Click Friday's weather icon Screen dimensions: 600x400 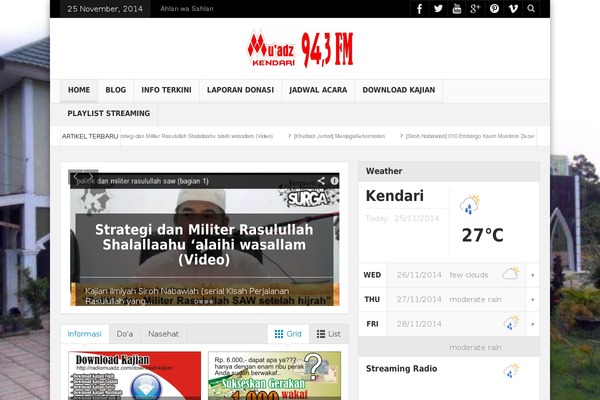pos(510,322)
